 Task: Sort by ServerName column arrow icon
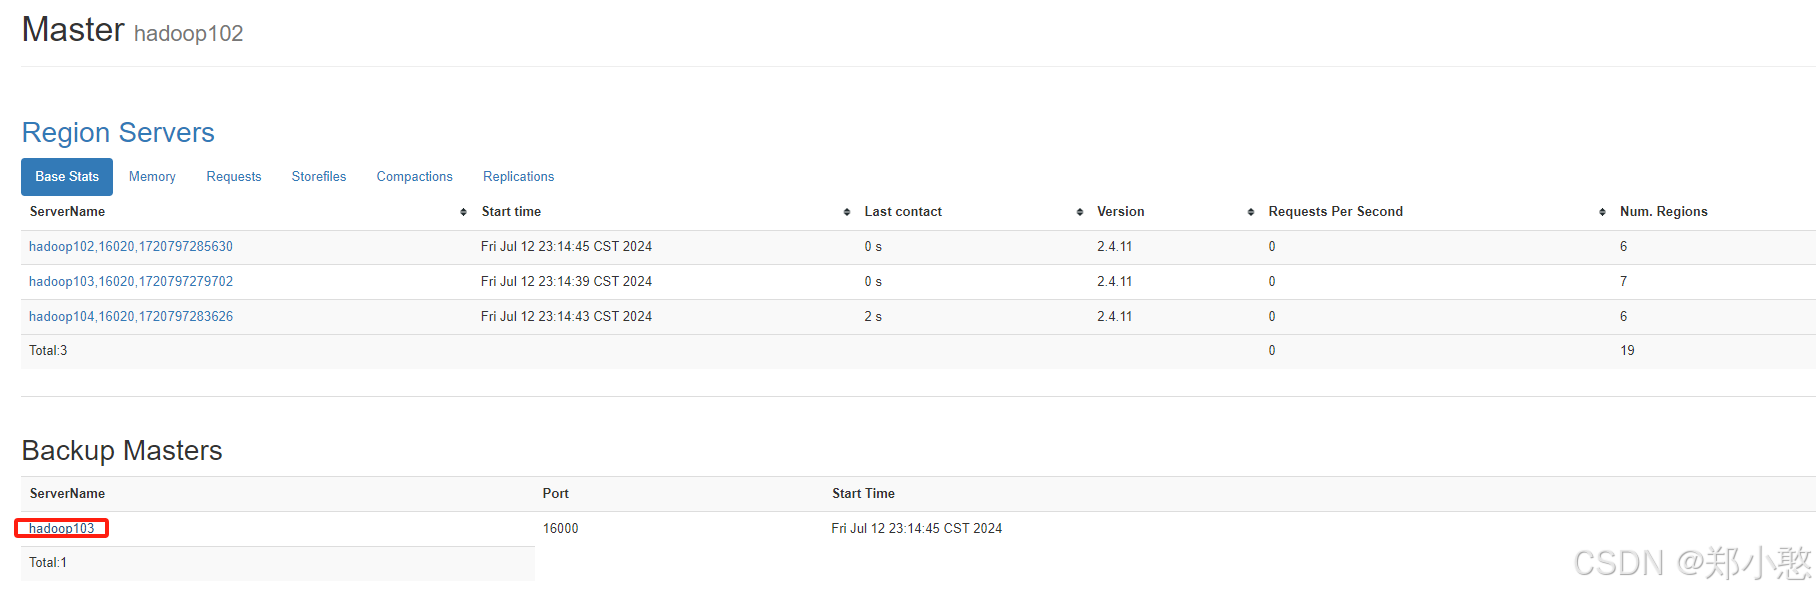pyautogui.click(x=463, y=212)
